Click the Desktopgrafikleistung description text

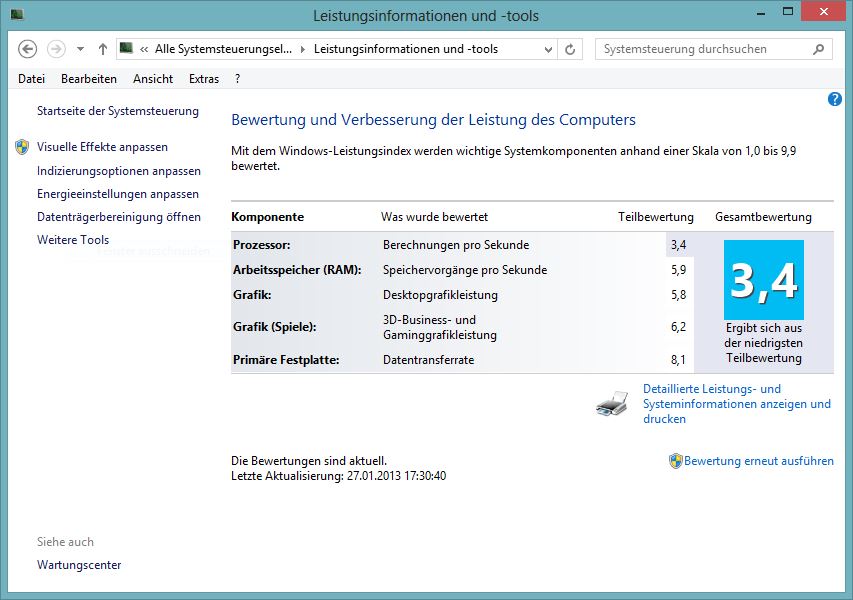440,295
